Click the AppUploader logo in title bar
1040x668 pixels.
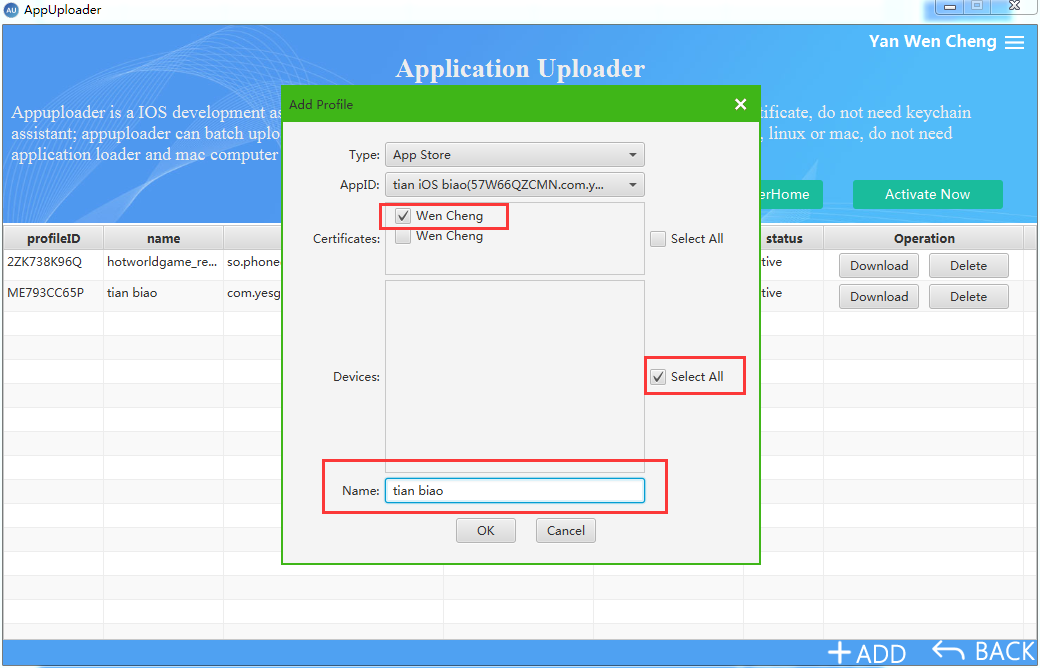11,11
